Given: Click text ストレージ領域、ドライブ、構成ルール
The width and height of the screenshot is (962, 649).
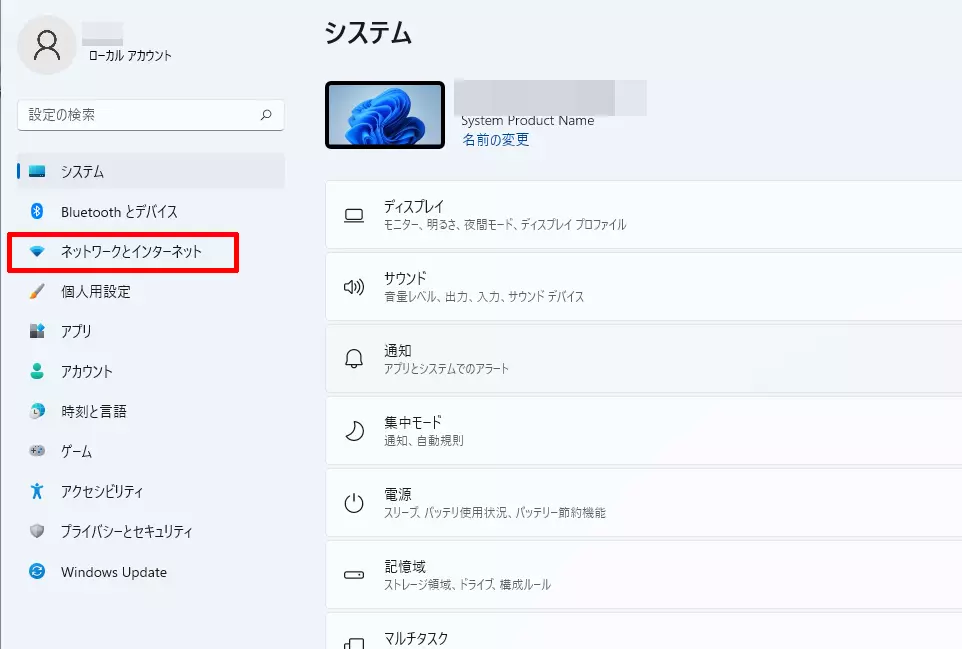Looking at the screenshot, I should pos(468,585).
